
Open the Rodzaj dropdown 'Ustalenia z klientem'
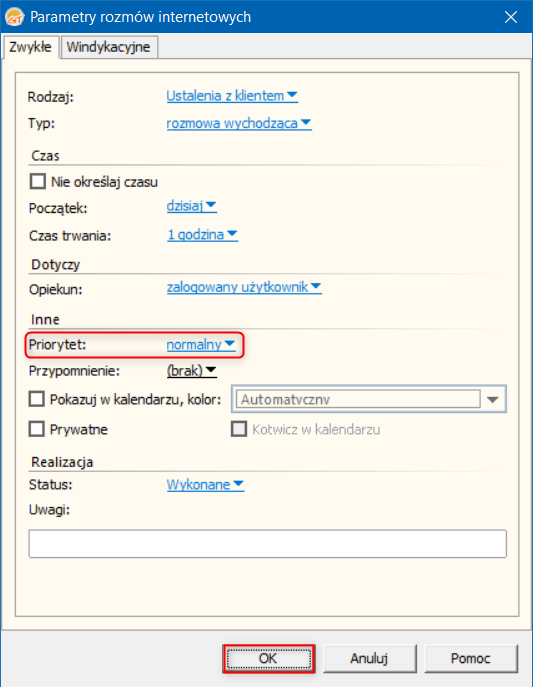(x=232, y=96)
